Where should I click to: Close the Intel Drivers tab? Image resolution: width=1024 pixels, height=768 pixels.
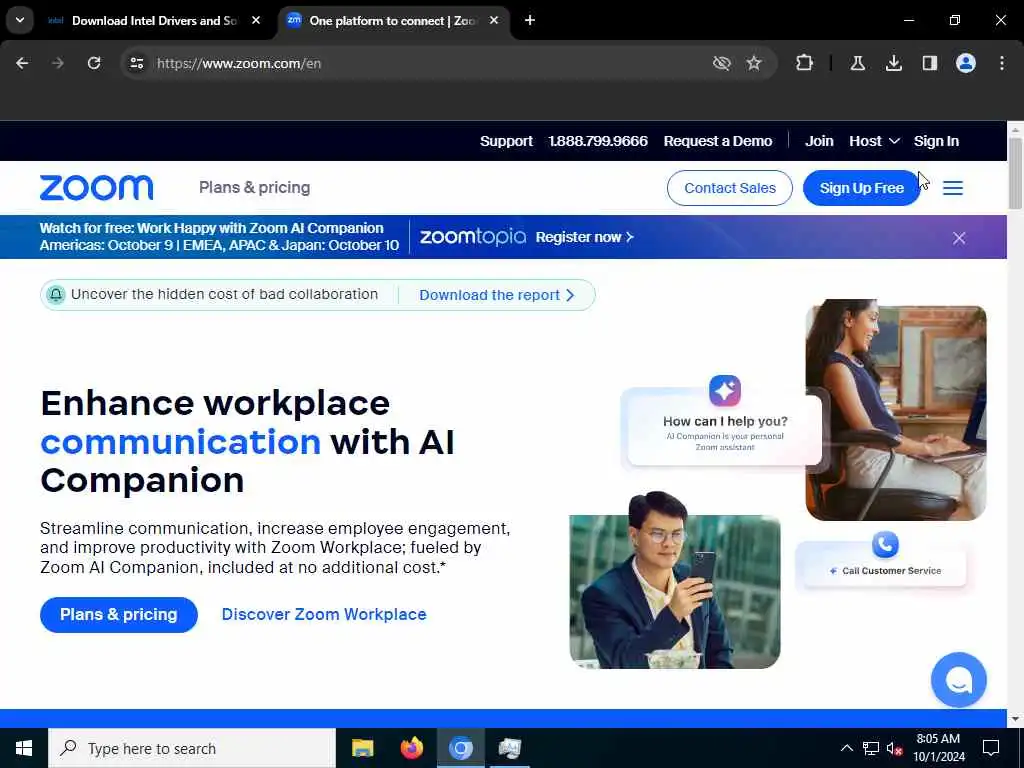click(256, 21)
